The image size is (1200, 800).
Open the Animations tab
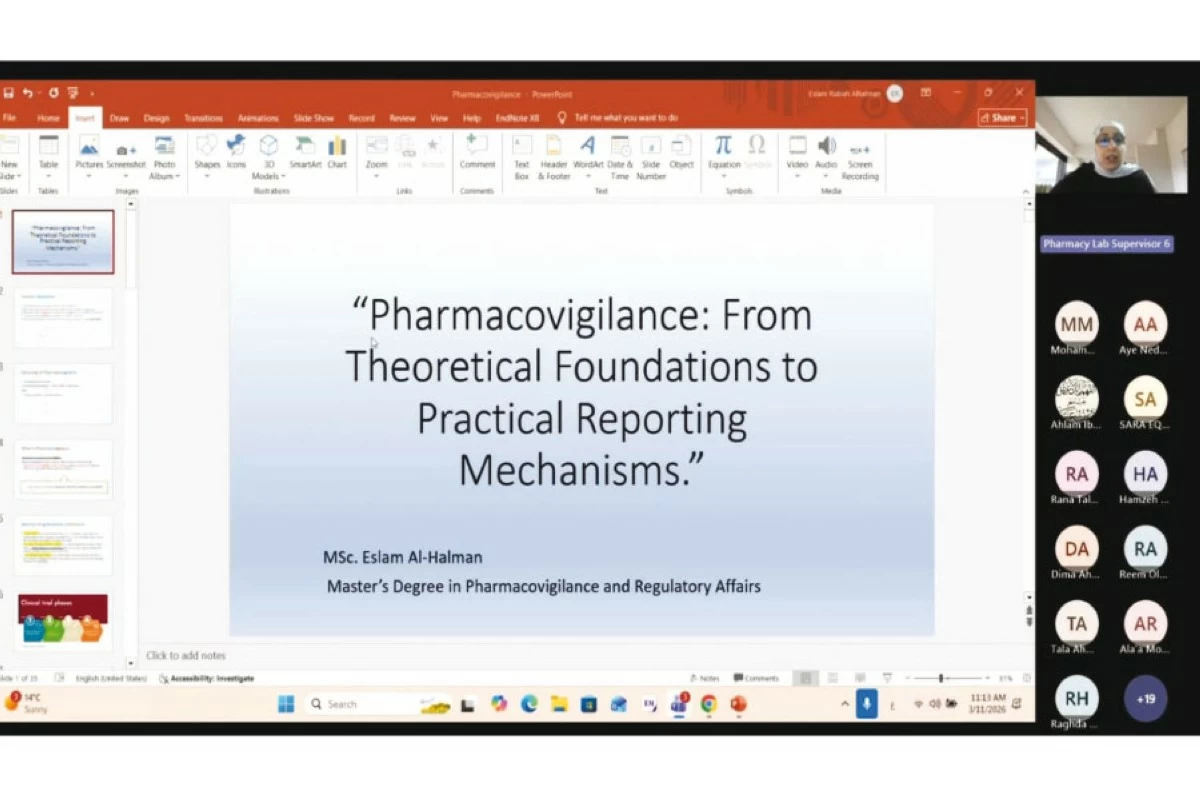pyautogui.click(x=258, y=118)
